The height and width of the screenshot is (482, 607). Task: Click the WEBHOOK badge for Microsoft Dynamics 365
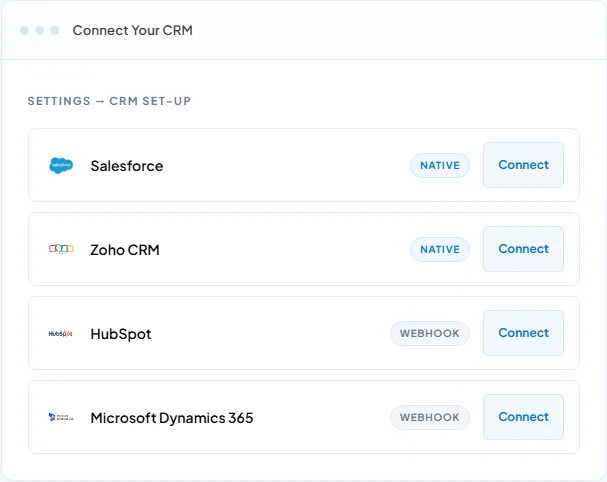430,417
